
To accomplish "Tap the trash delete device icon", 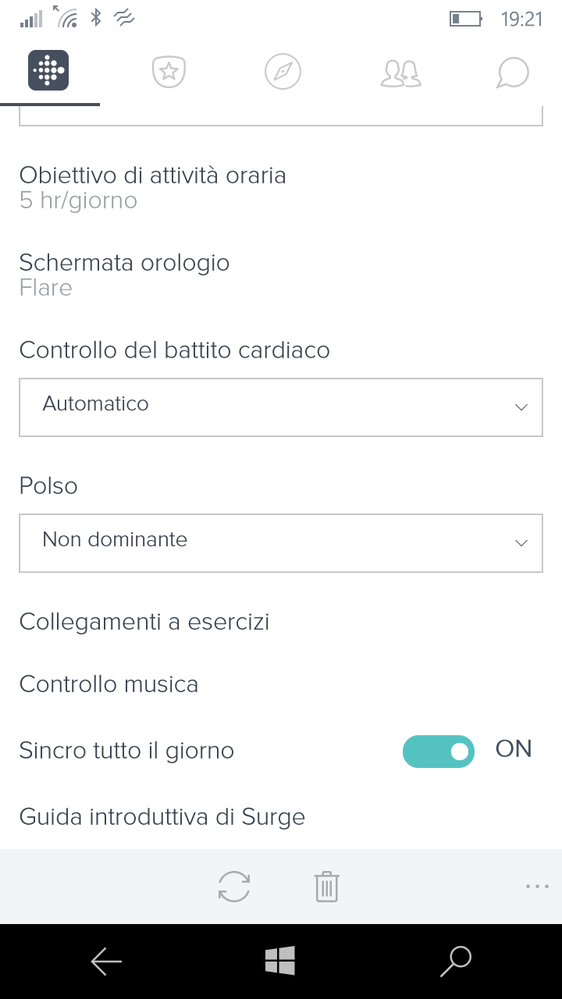I will [x=326, y=886].
